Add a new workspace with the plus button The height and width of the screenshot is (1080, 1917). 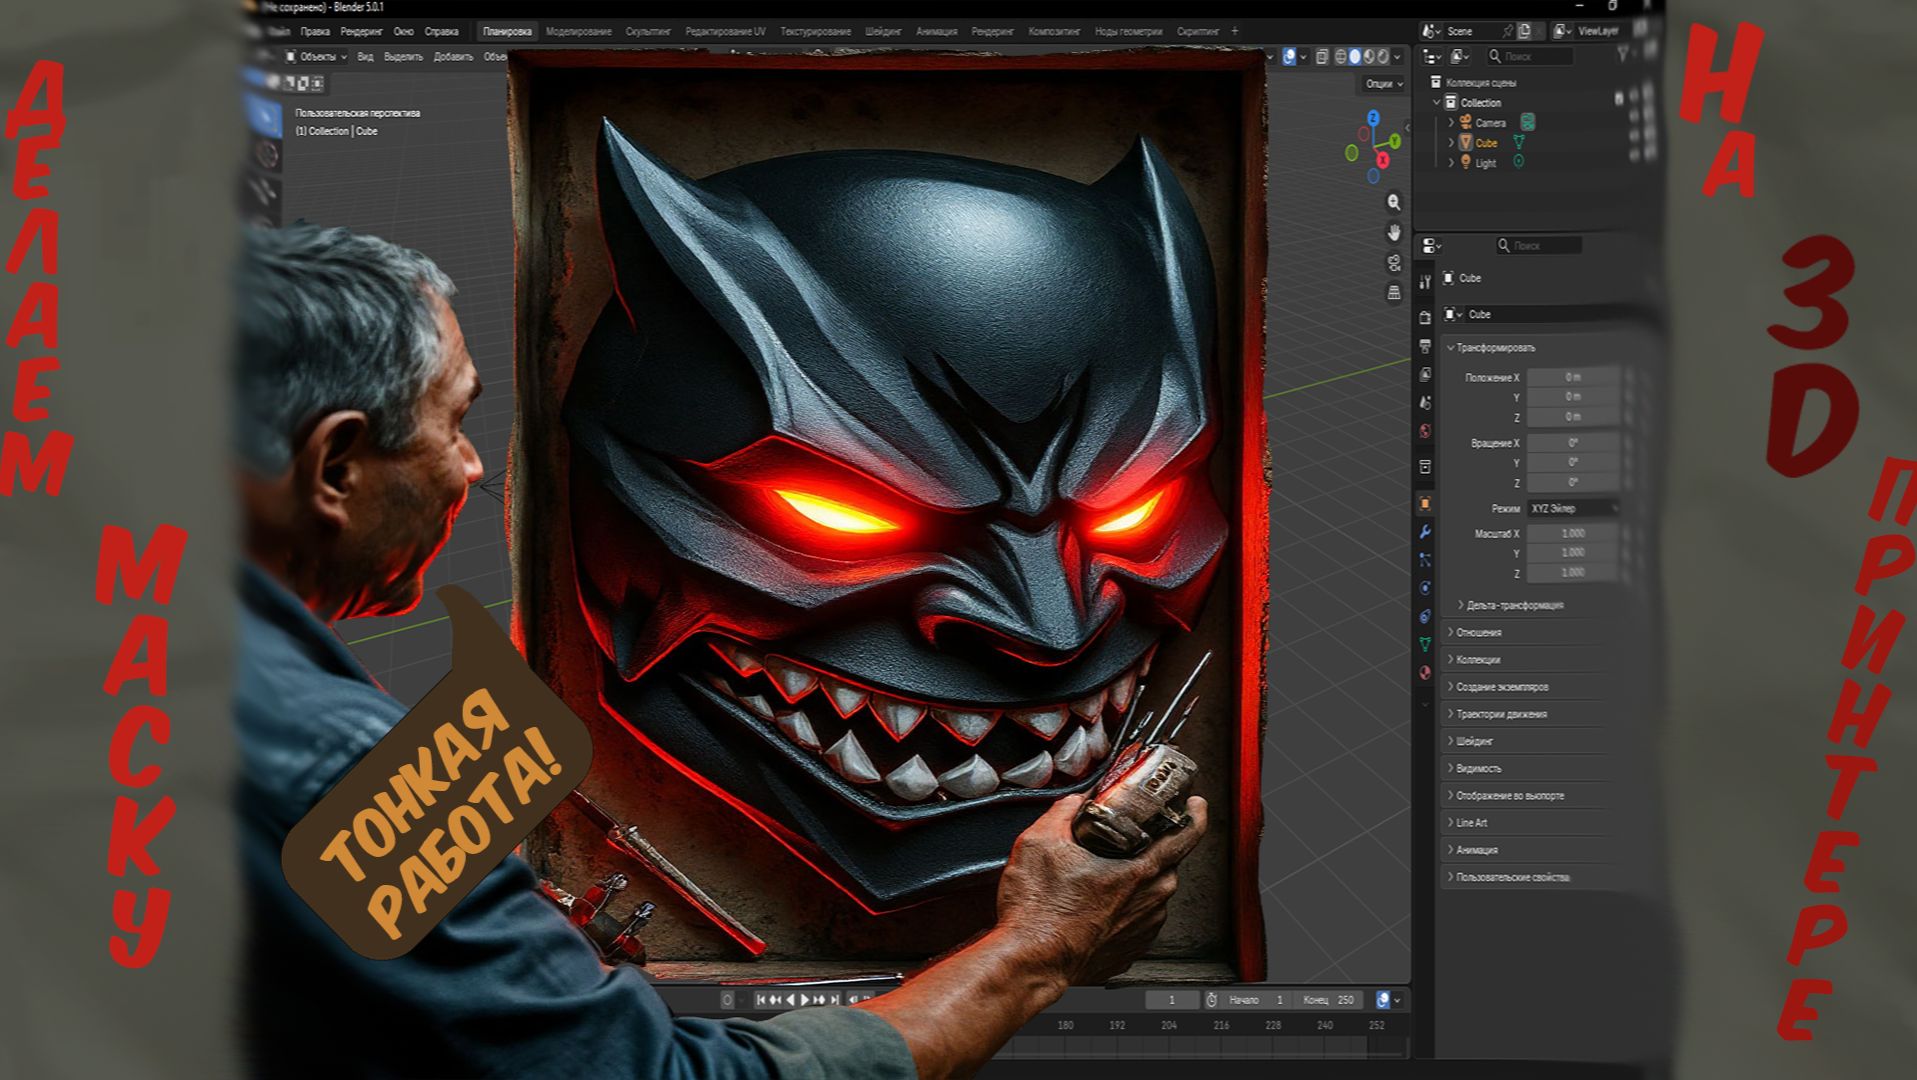1235,32
